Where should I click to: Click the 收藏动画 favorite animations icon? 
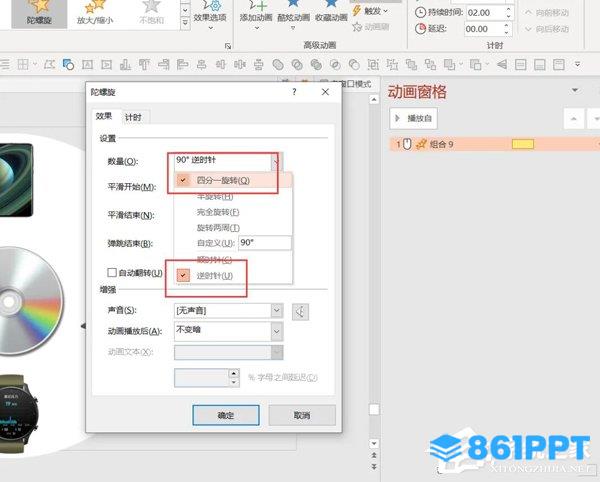click(x=331, y=13)
